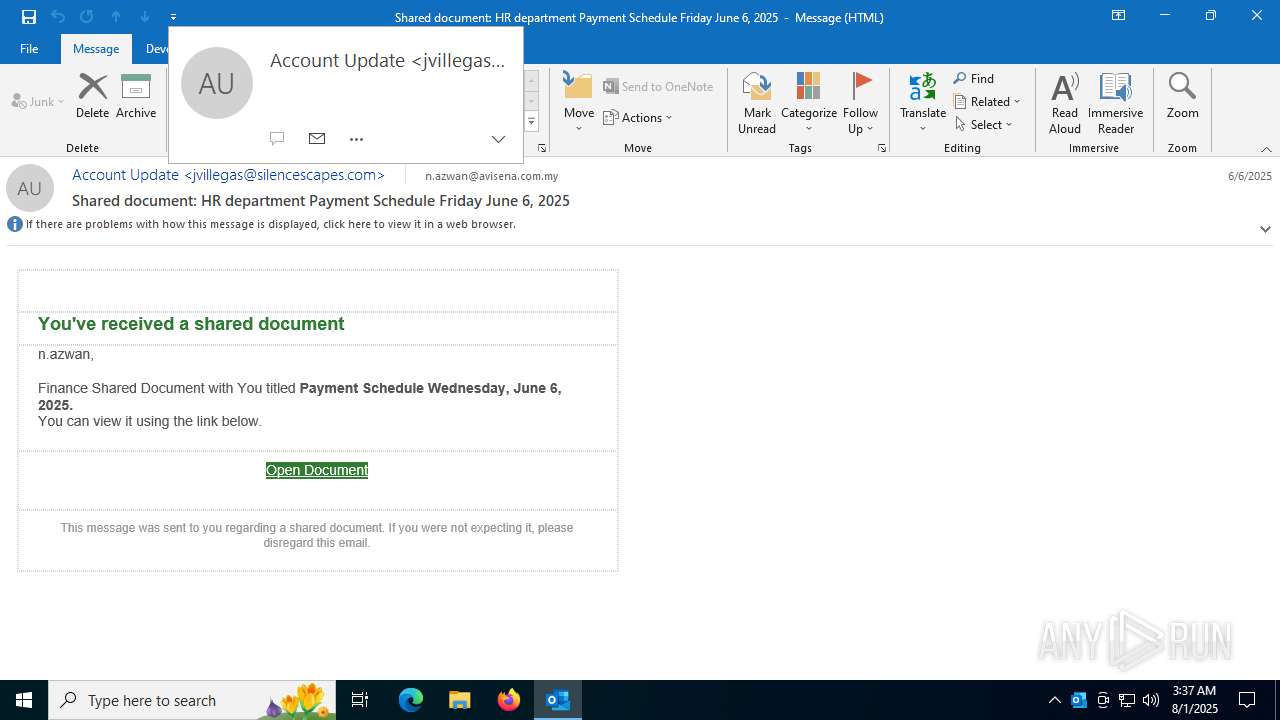Open the Categorize dropdown
The image size is (1280, 720).
pyautogui.click(x=809, y=103)
